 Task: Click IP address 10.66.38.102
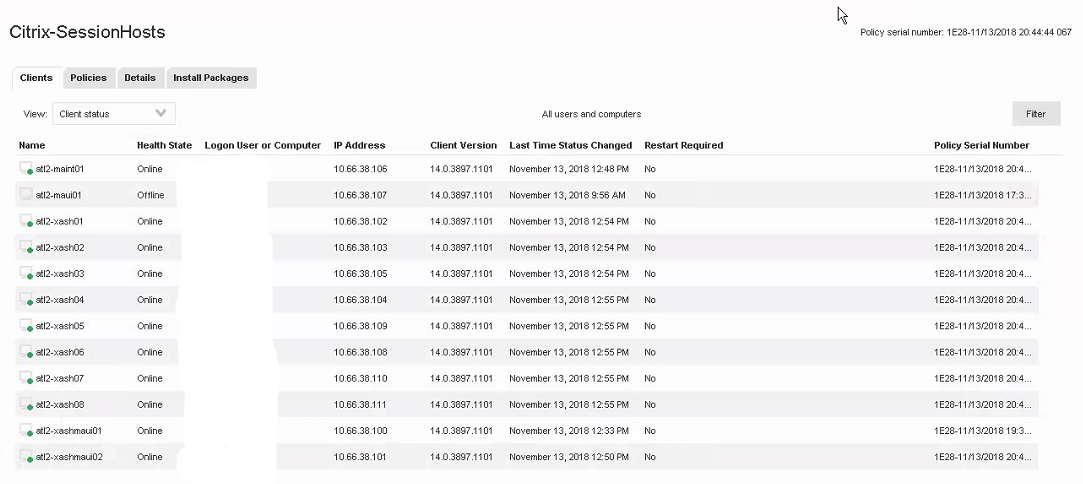coord(361,222)
